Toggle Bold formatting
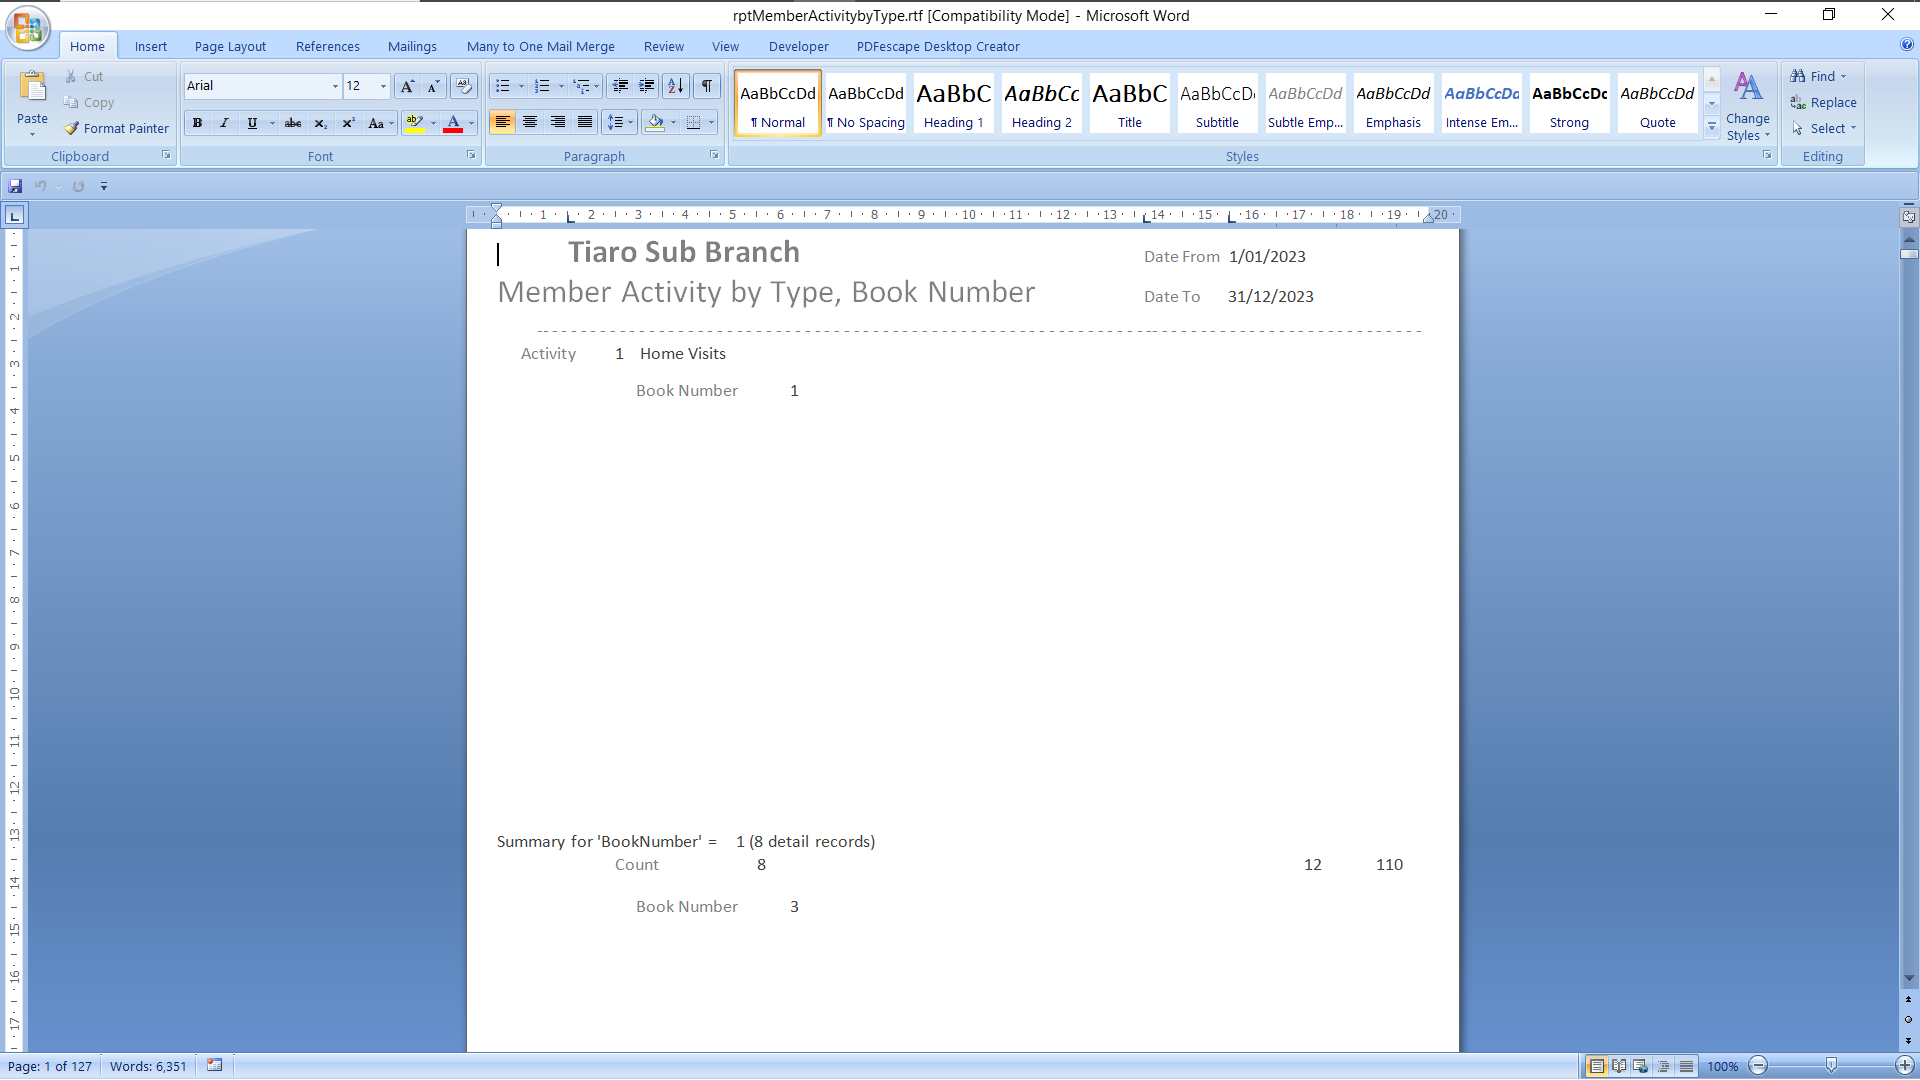Screen dimensions: 1920x1080 pyautogui.click(x=197, y=123)
